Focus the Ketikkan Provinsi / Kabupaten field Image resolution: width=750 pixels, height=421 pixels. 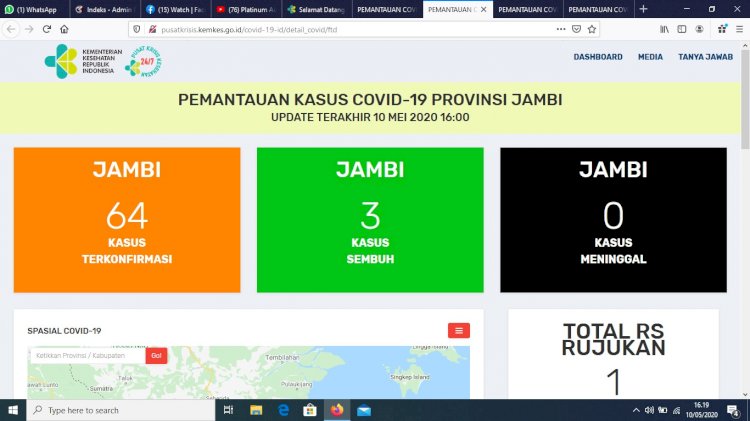(88, 355)
